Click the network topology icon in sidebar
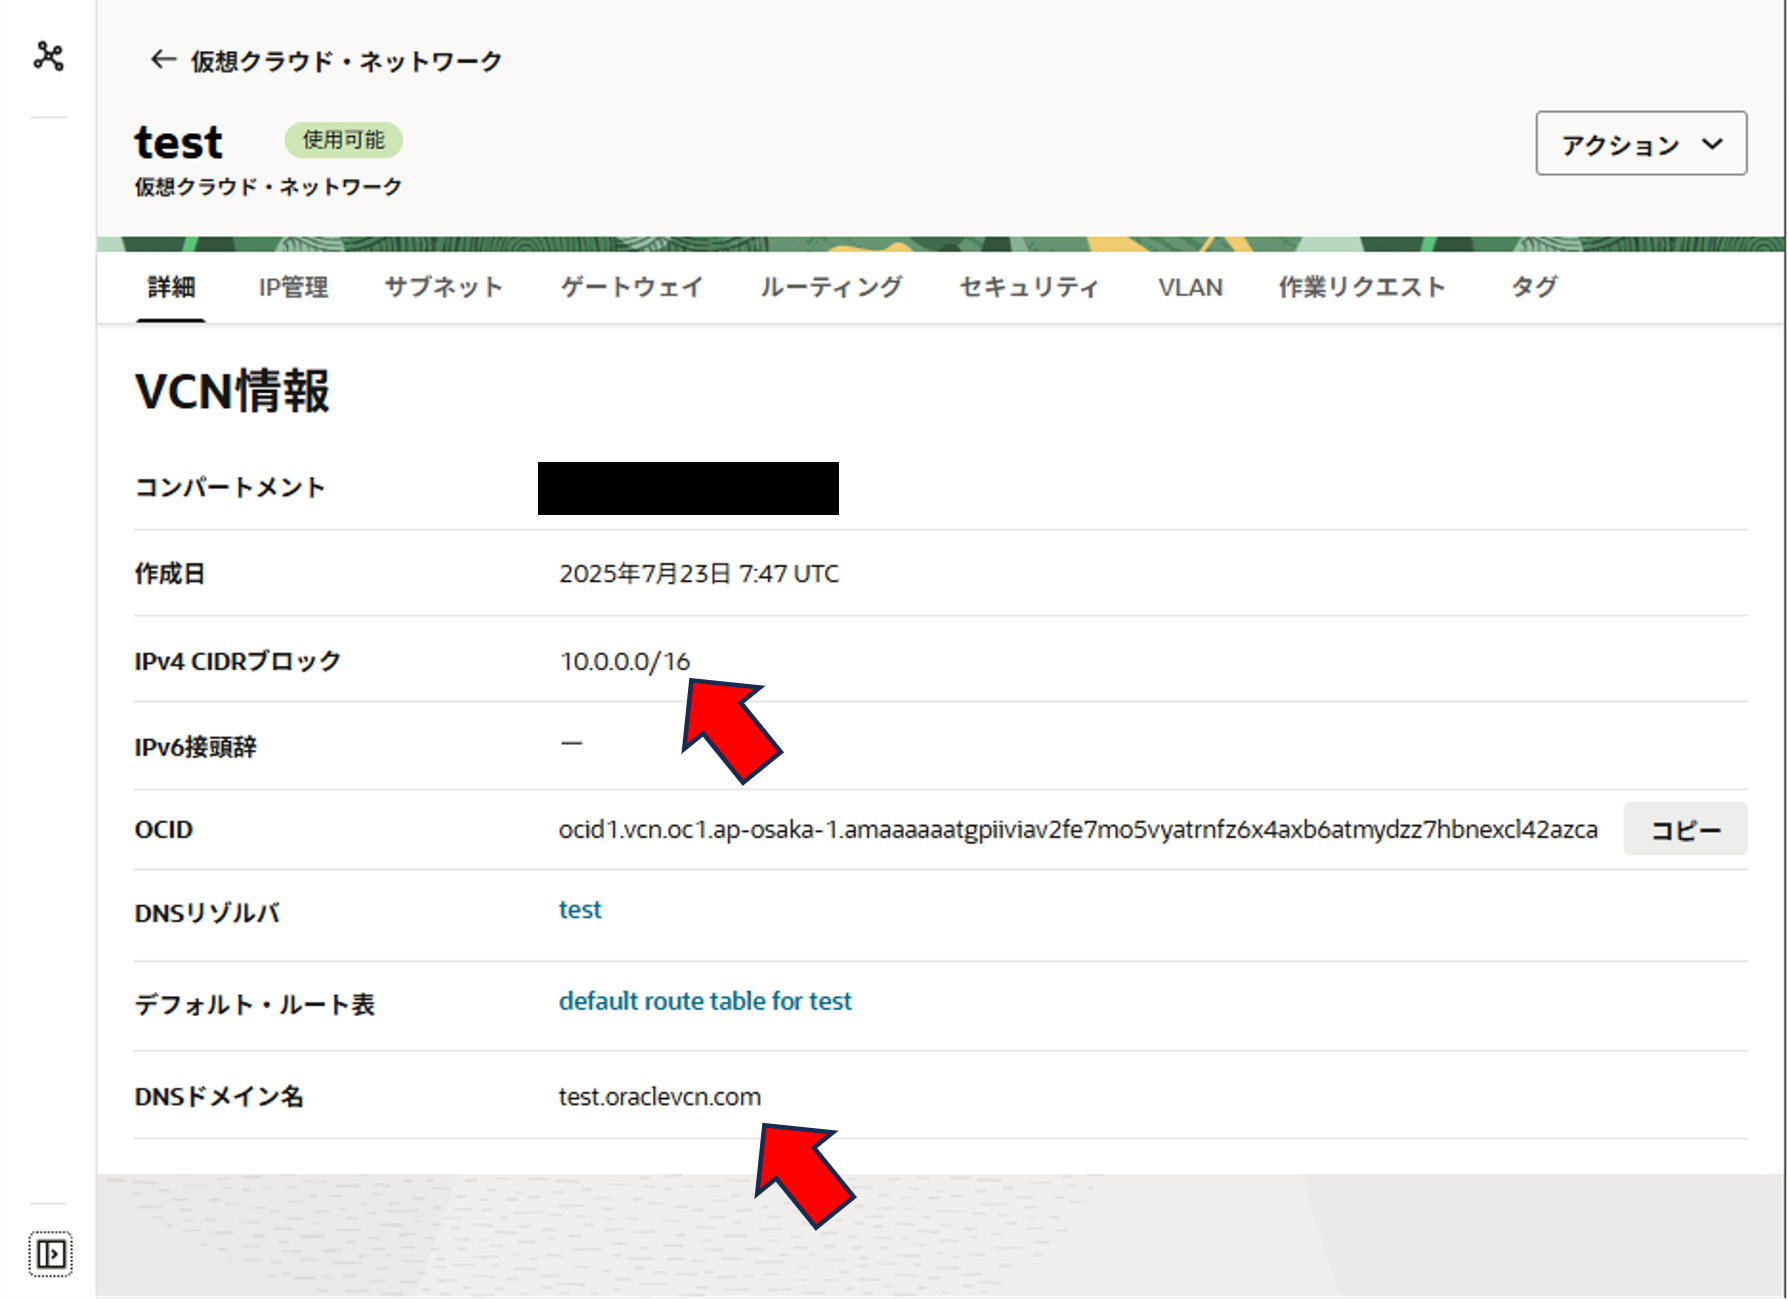 (48, 56)
